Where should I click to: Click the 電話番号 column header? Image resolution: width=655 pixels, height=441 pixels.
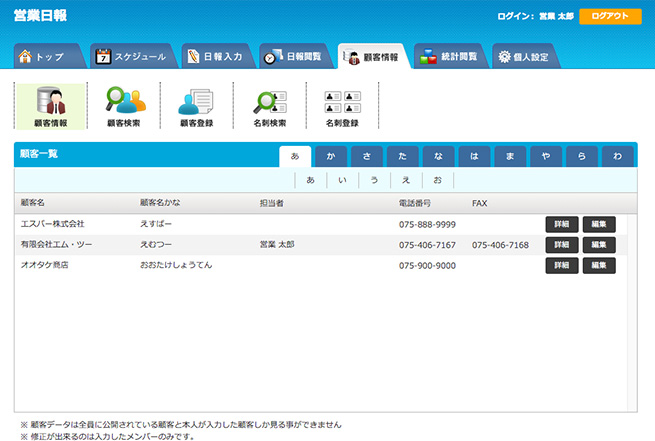point(414,203)
